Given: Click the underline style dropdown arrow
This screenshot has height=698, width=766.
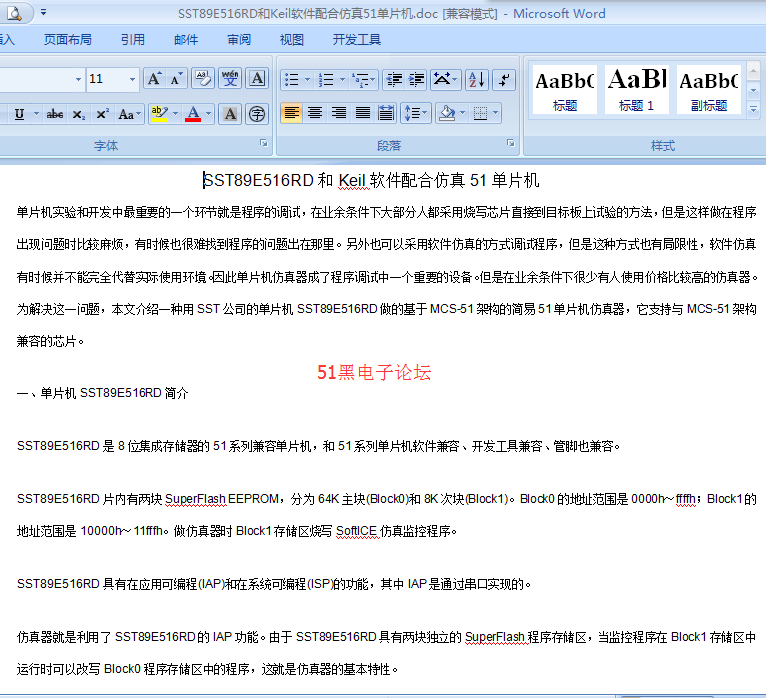Looking at the screenshot, I should 36,114.
